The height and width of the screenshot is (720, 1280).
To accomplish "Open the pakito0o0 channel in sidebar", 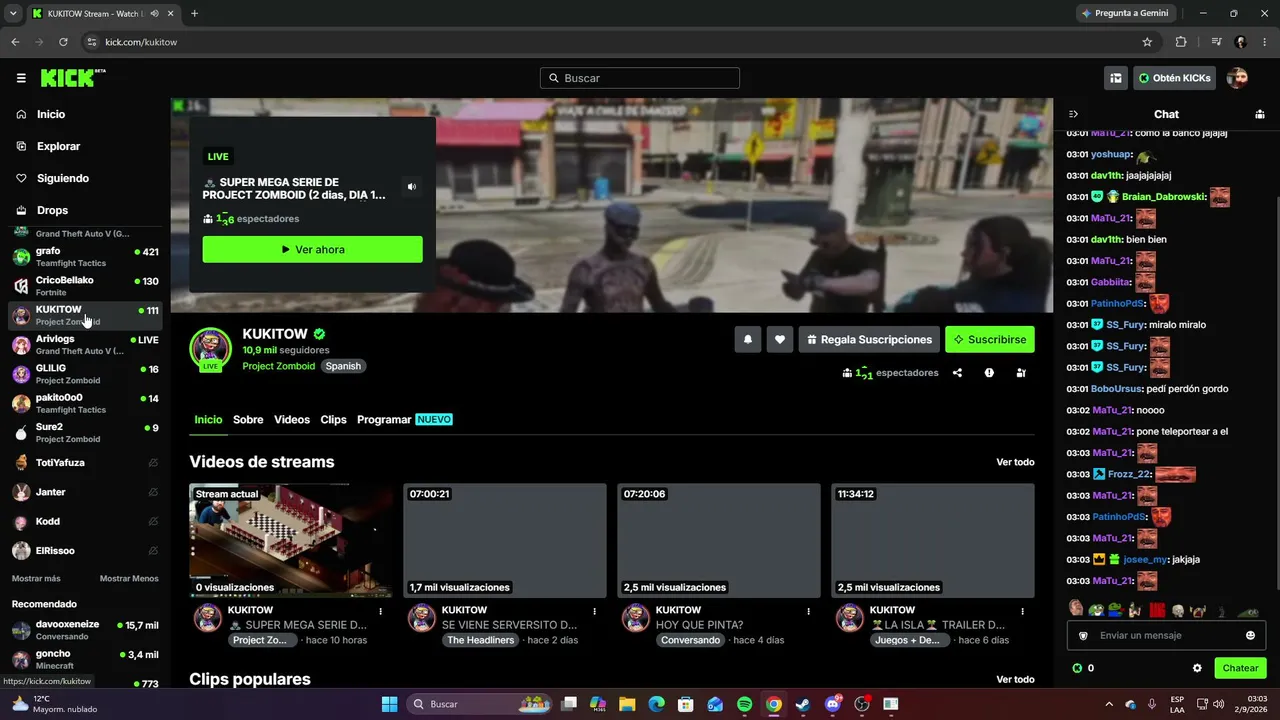I will click(x=85, y=403).
